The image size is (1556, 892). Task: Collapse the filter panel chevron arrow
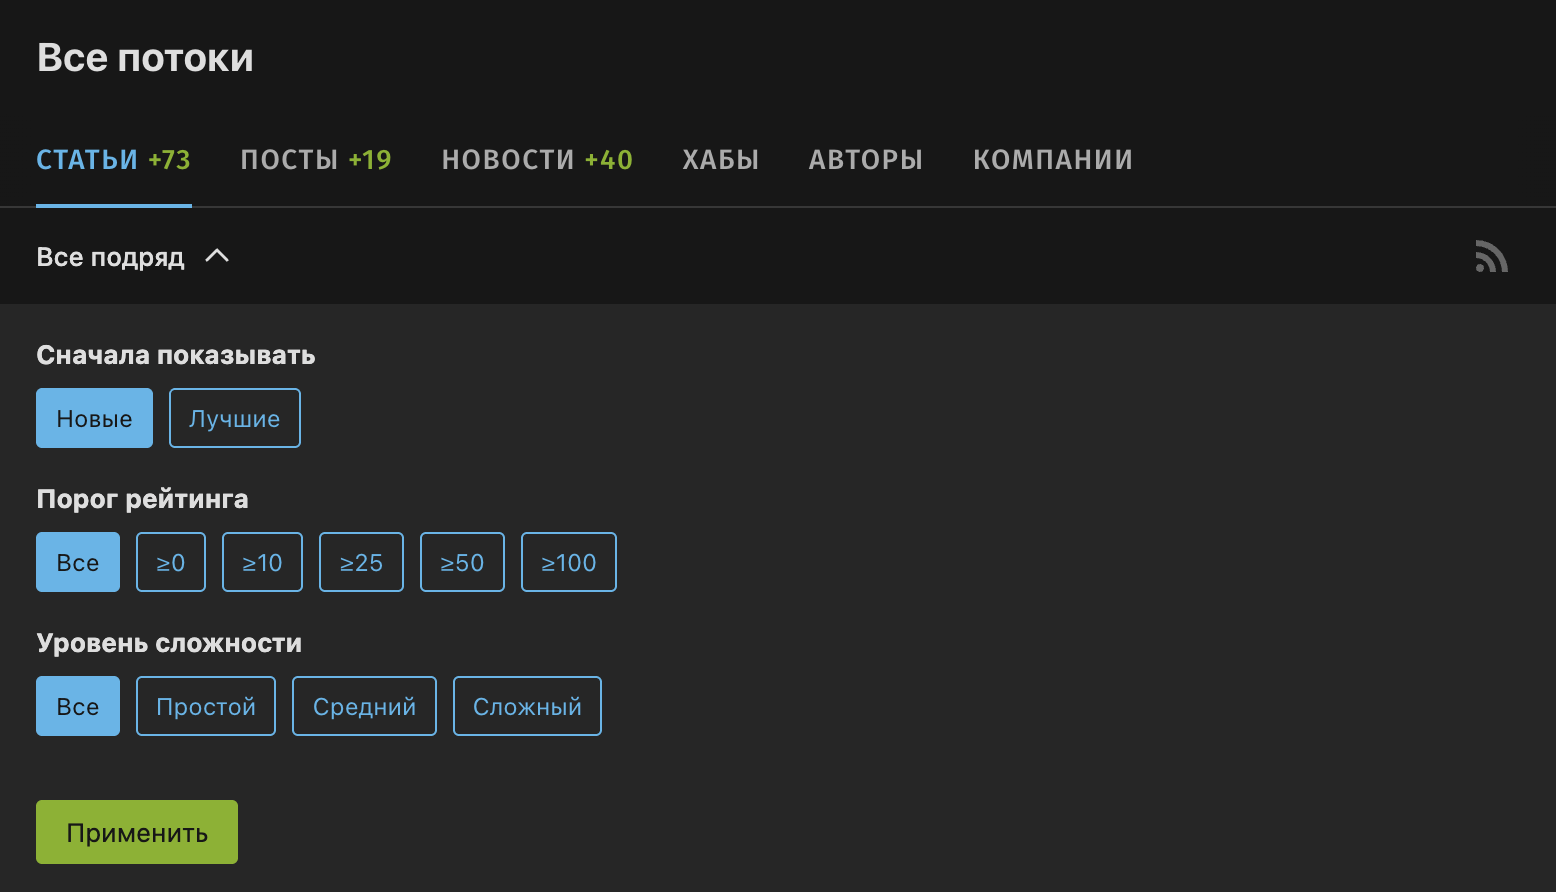(217, 257)
